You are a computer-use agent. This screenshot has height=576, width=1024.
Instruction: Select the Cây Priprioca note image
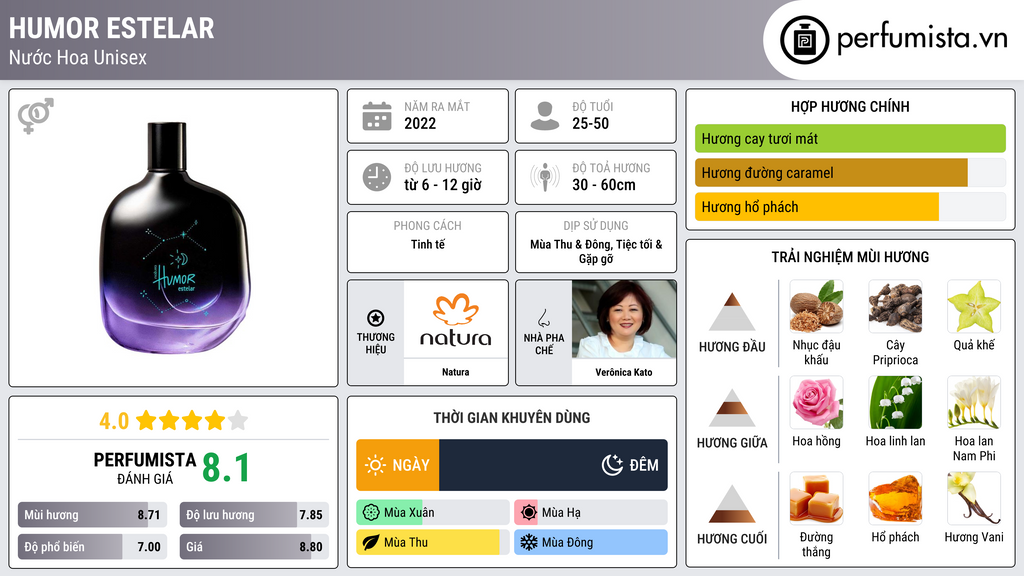click(x=895, y=306)
